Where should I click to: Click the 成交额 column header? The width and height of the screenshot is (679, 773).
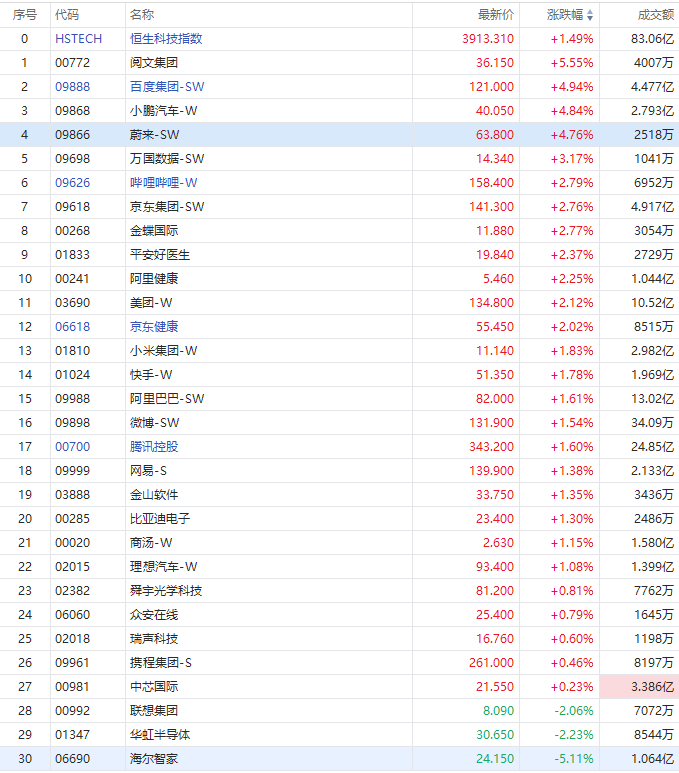(656, 15)
